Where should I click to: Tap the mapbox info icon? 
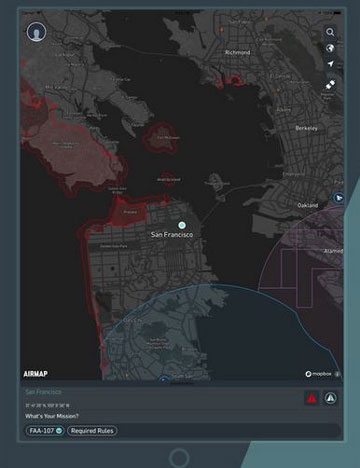tap(337, 374)
